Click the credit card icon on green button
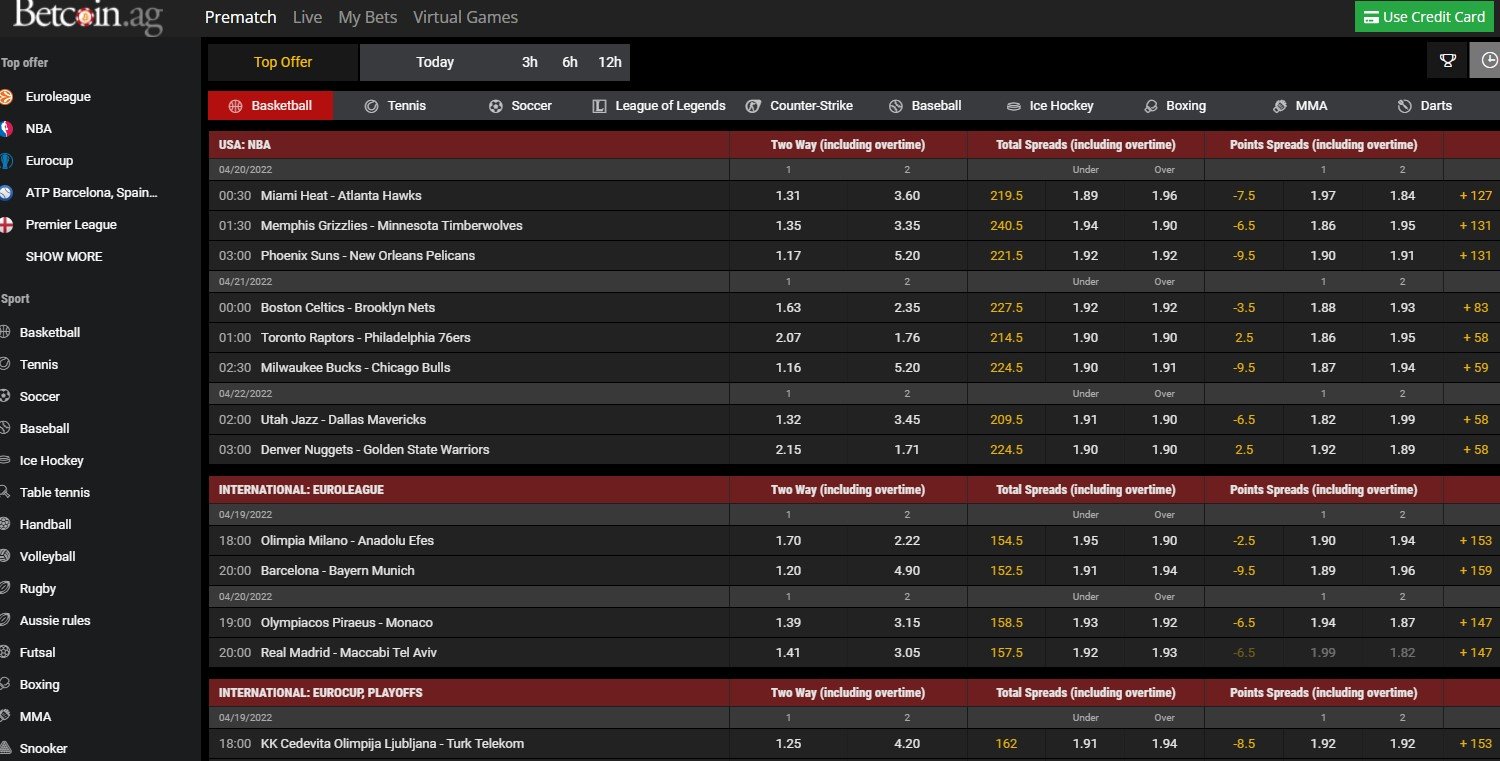The height and width of the screenshot is (761, 1500). tap(1370, 17)
